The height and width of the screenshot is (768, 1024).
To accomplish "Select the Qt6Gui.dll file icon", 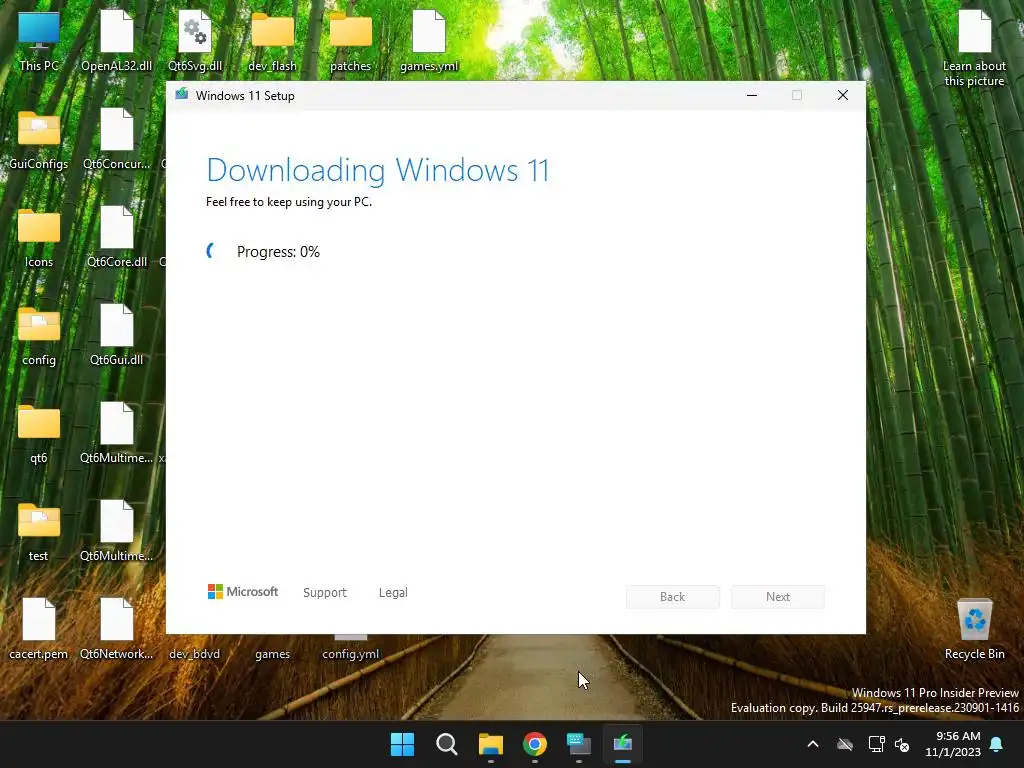I will tap(116, 335).
